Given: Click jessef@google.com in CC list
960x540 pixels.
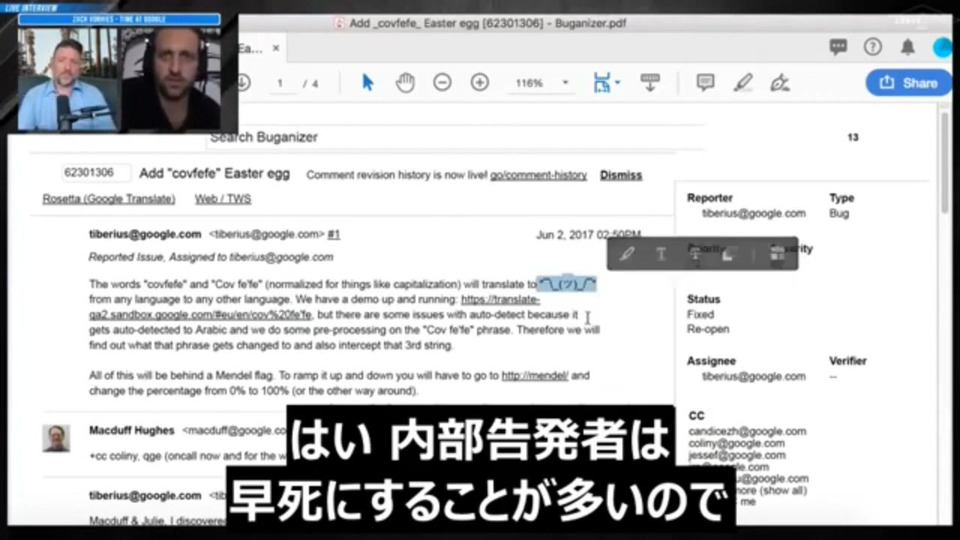Looking at the screenshot, I should pos(737,455).
